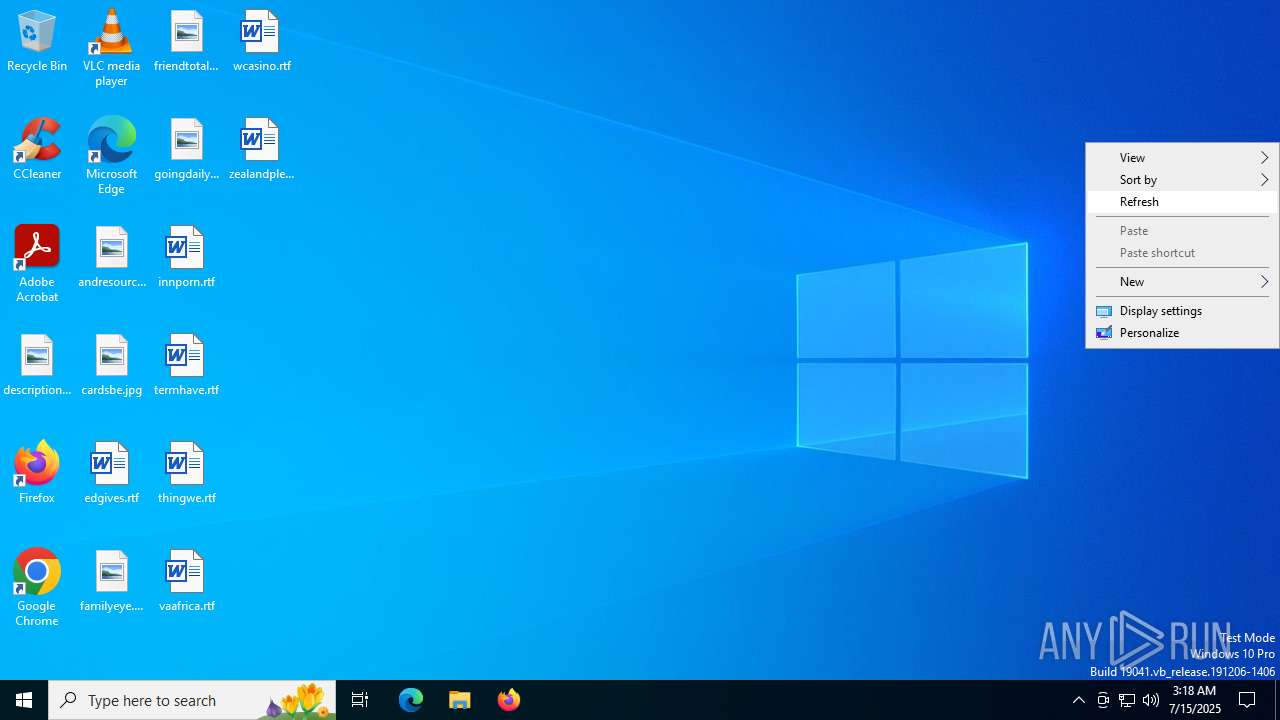1280x720 pixels.
Task: Select the Microsoft Edge desktop shortcut
Action: pyautogui.click(x=111, y=156)
